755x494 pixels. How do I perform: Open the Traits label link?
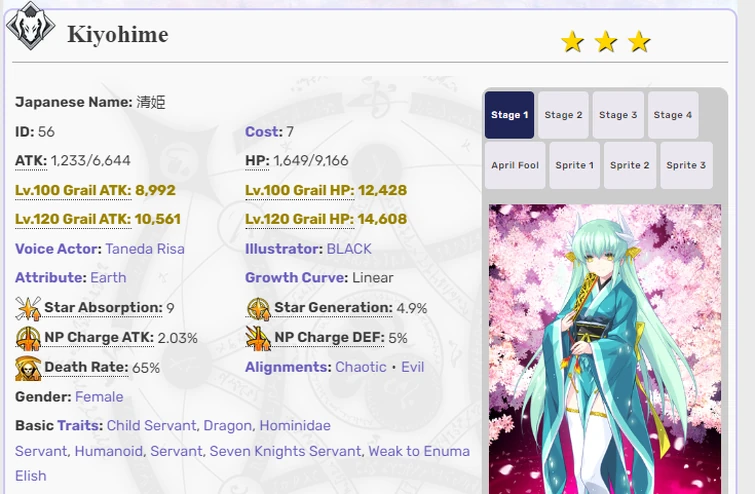point(78,426)
